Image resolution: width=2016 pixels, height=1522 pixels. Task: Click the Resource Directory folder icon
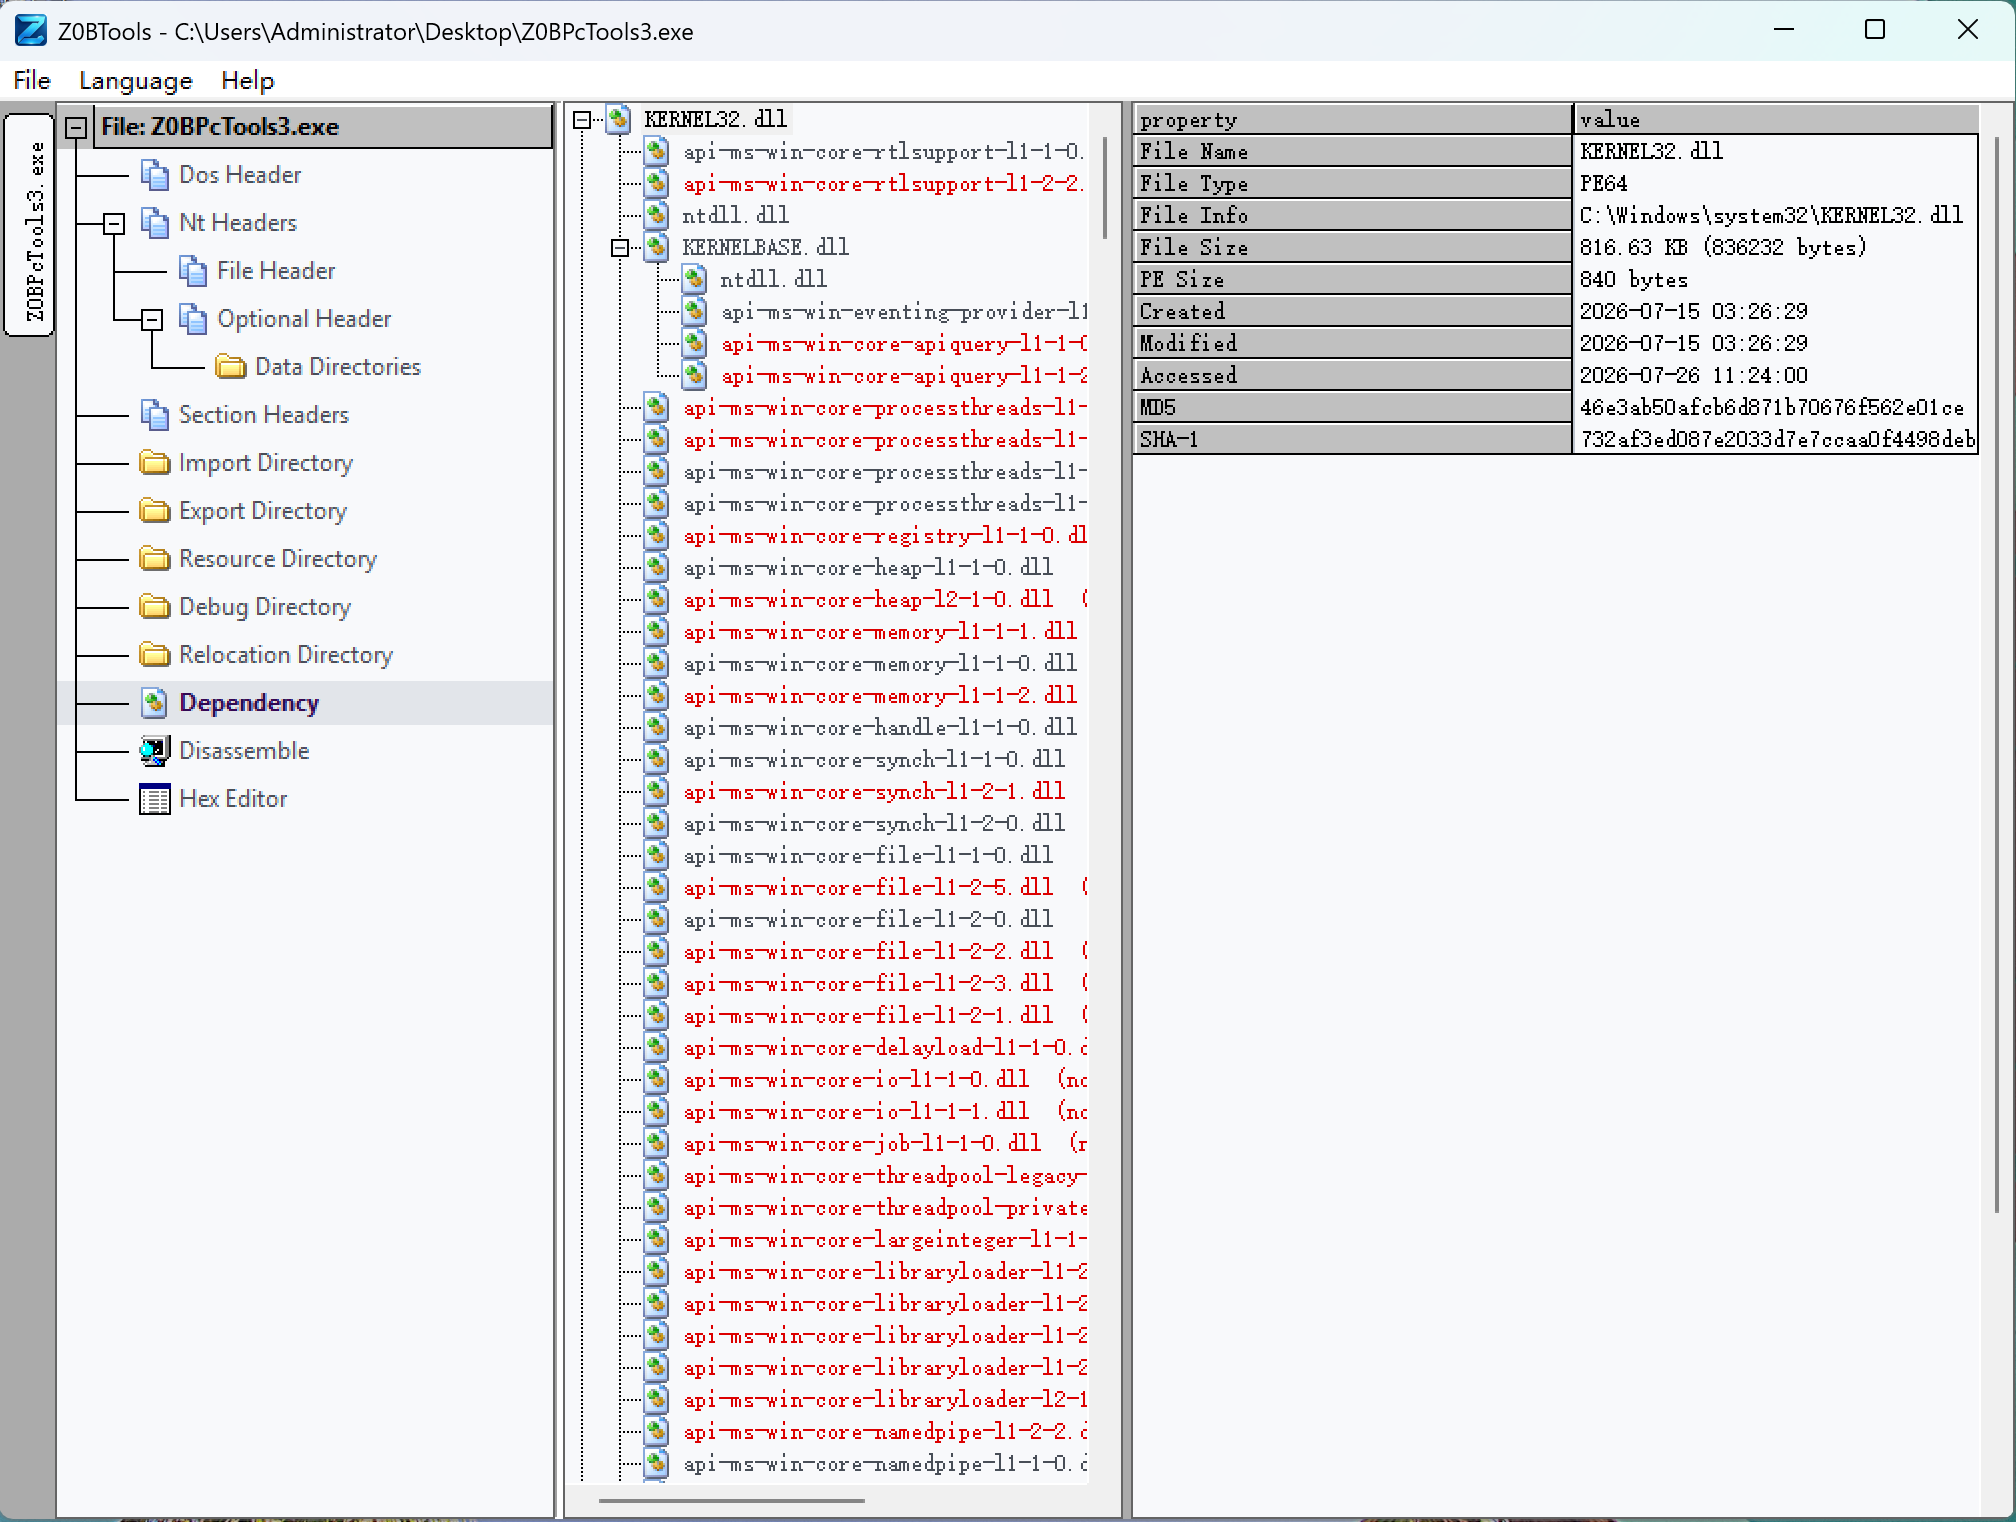tap(155, 559)
